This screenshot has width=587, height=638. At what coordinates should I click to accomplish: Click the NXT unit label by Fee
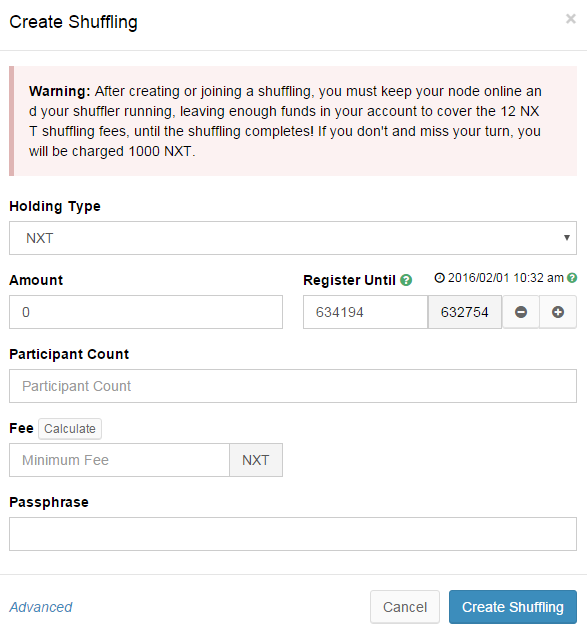click(x=256, y=460)
